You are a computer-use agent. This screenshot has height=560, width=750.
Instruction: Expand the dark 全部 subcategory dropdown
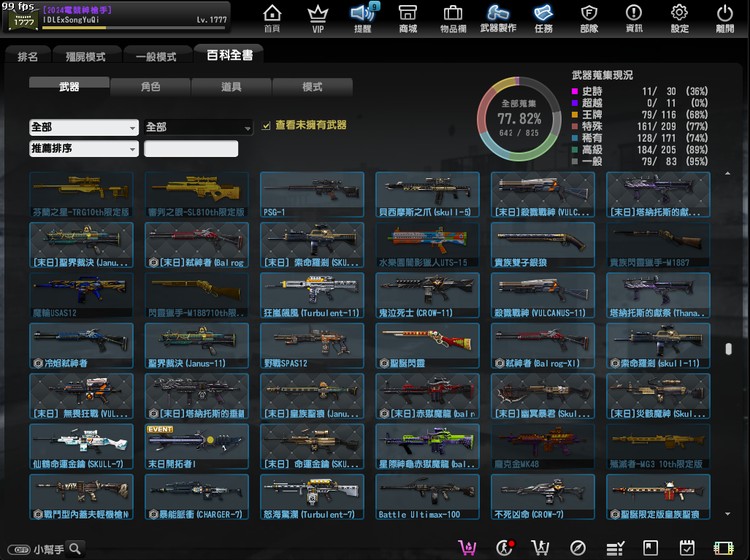[198, 127]
